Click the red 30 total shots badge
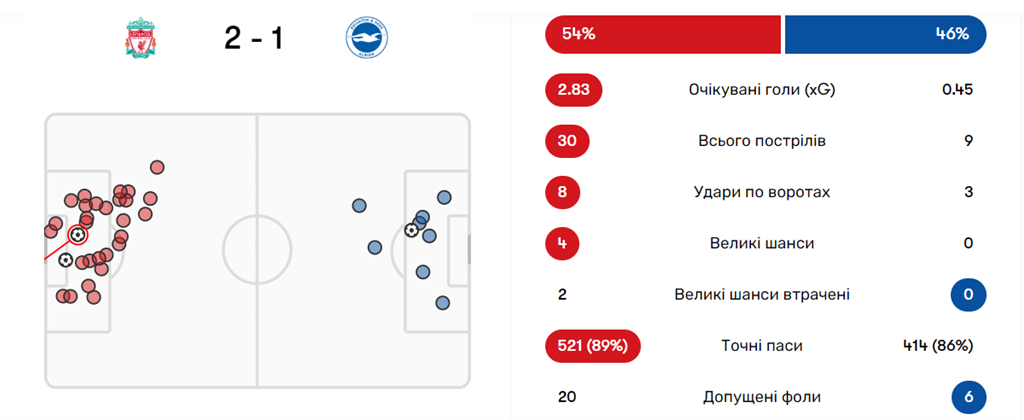Viewport: 1024px width, 420px height. (x=567, y=141)
